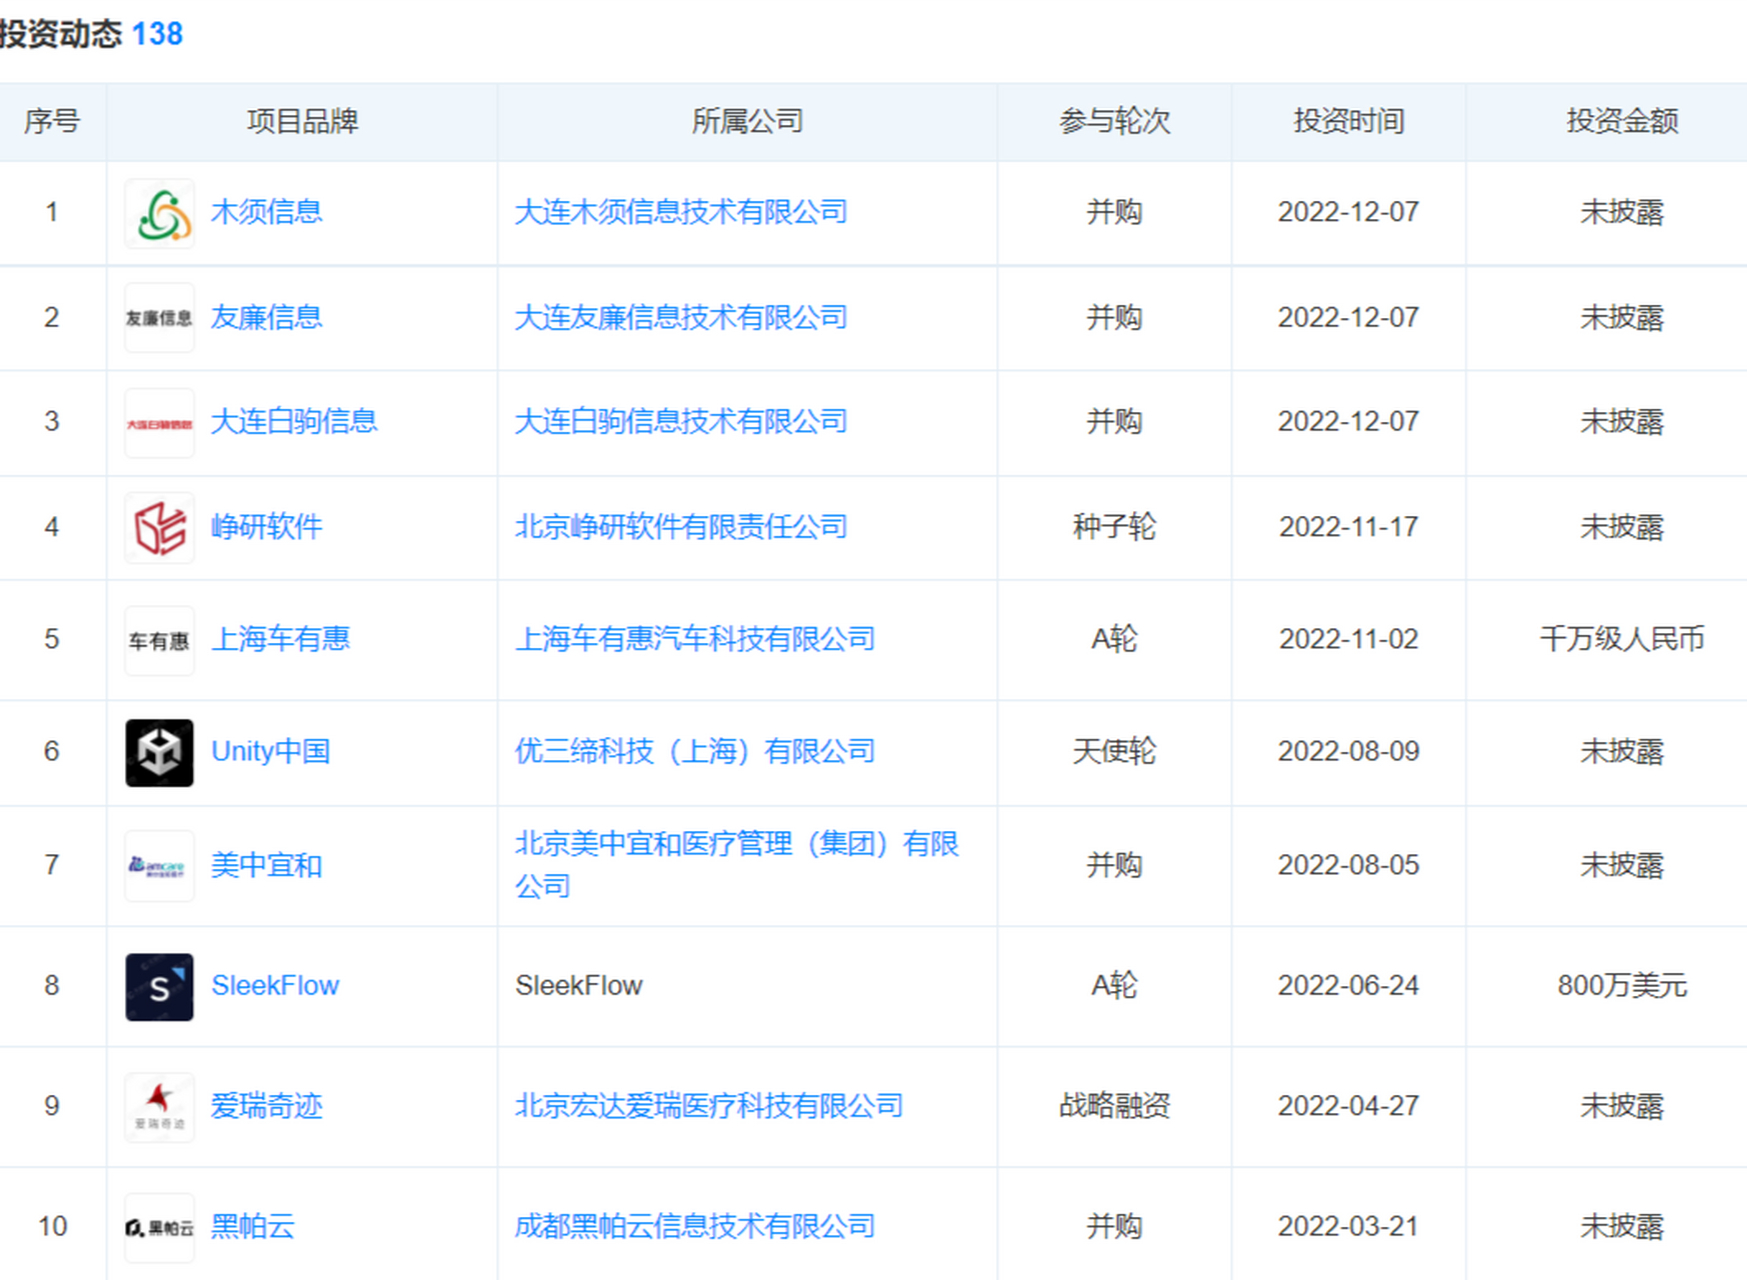The height and width of the screenshot is (1280, 1747).
Task: Select the 天使轮 round cell
Action: (1114, 750)
